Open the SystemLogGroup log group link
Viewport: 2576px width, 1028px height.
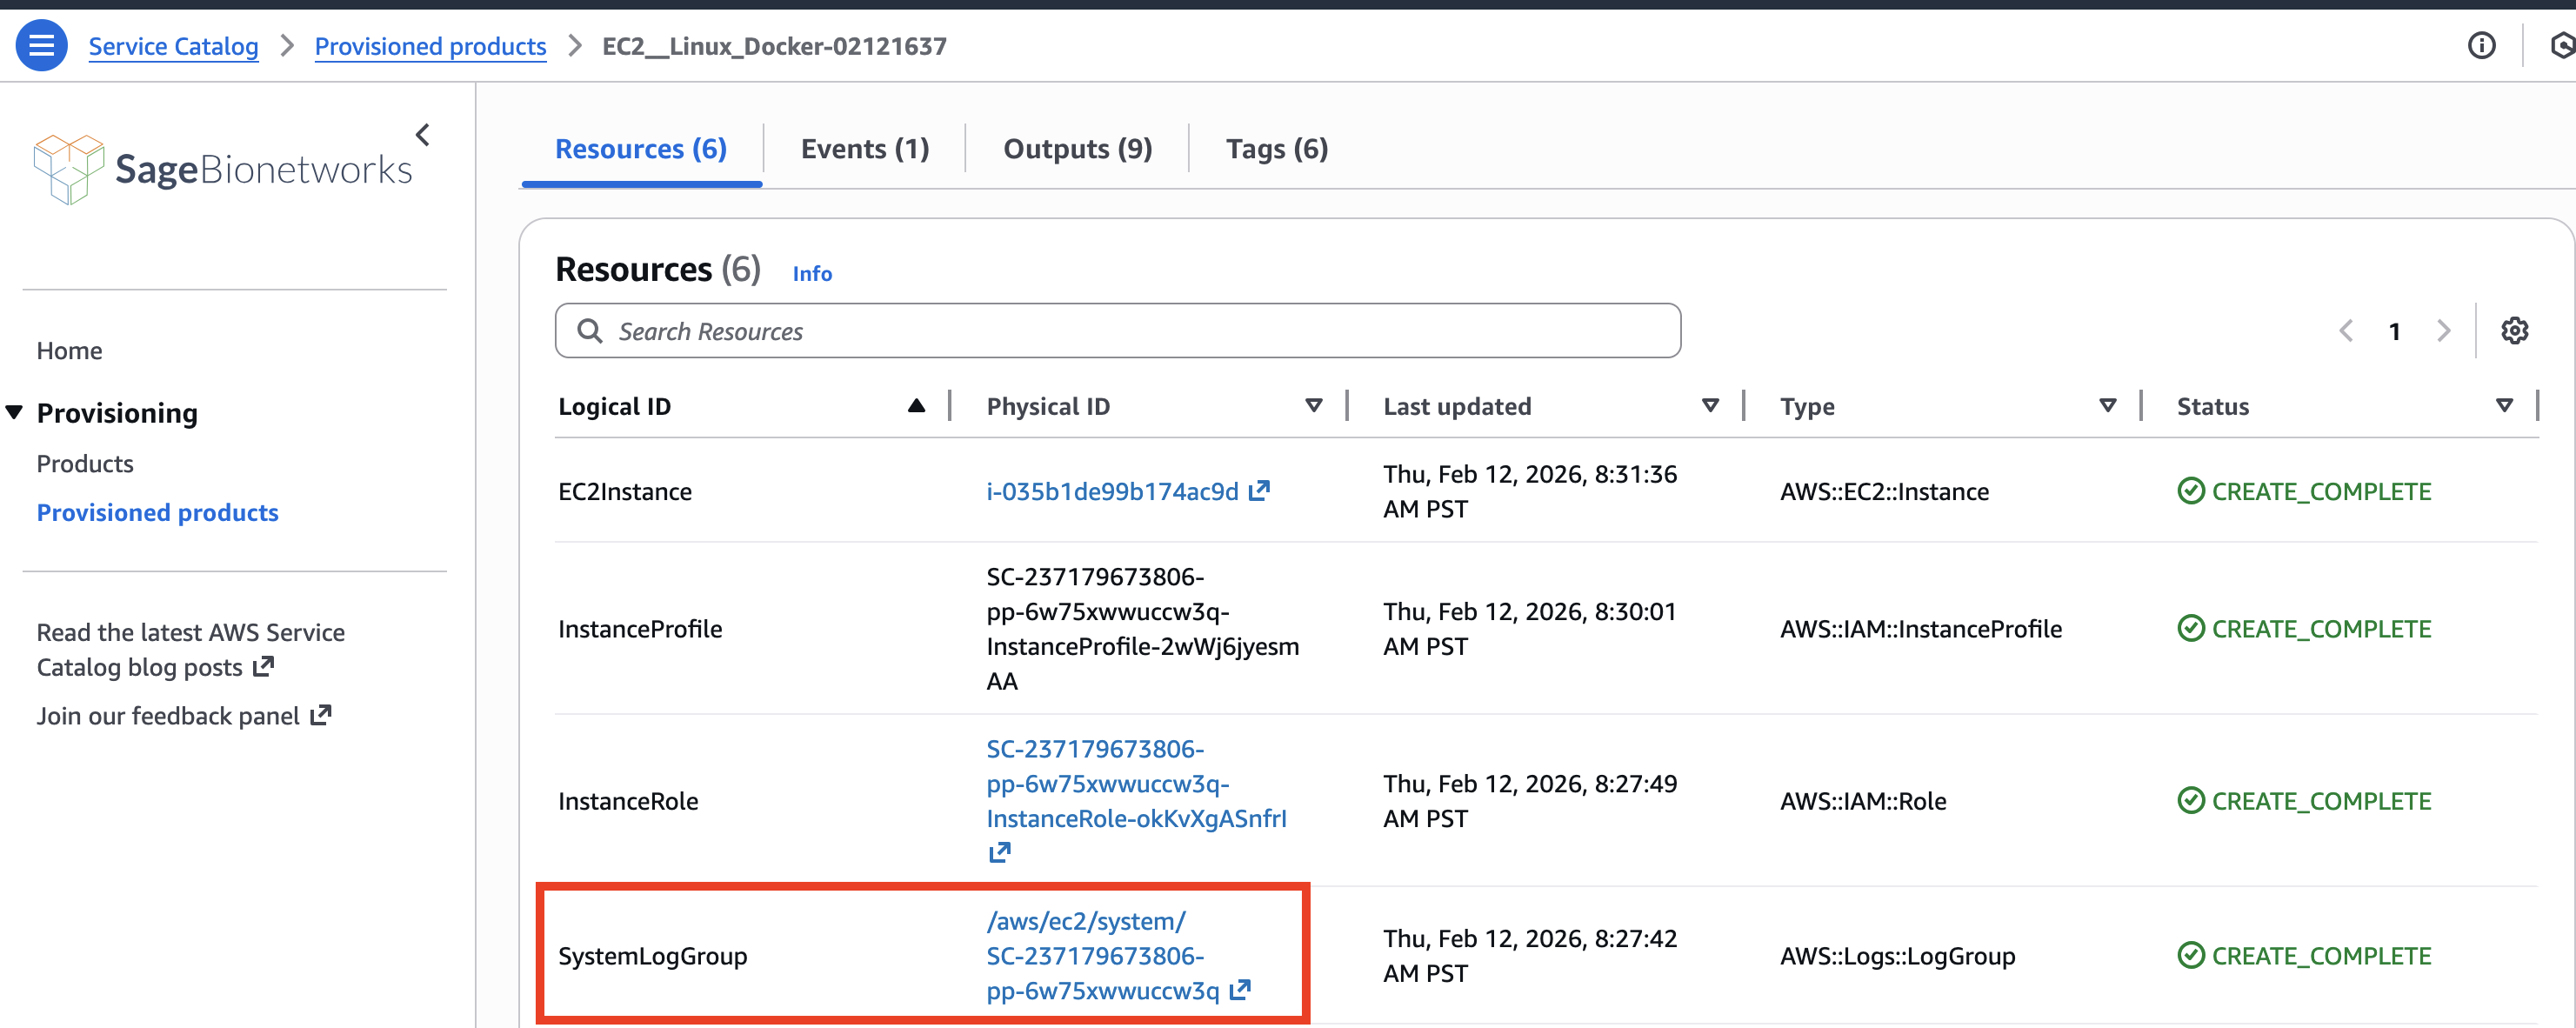[1095, 956]
